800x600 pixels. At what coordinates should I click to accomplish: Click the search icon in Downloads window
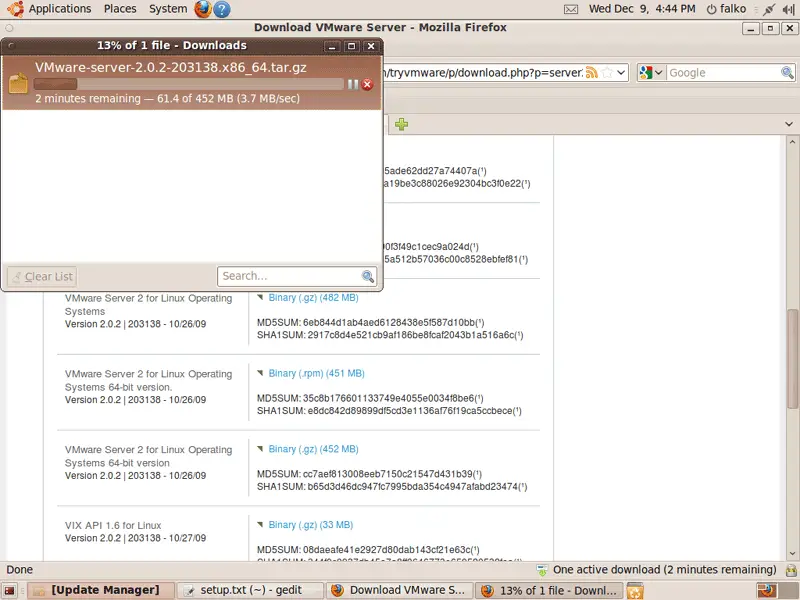click(368, 276)
